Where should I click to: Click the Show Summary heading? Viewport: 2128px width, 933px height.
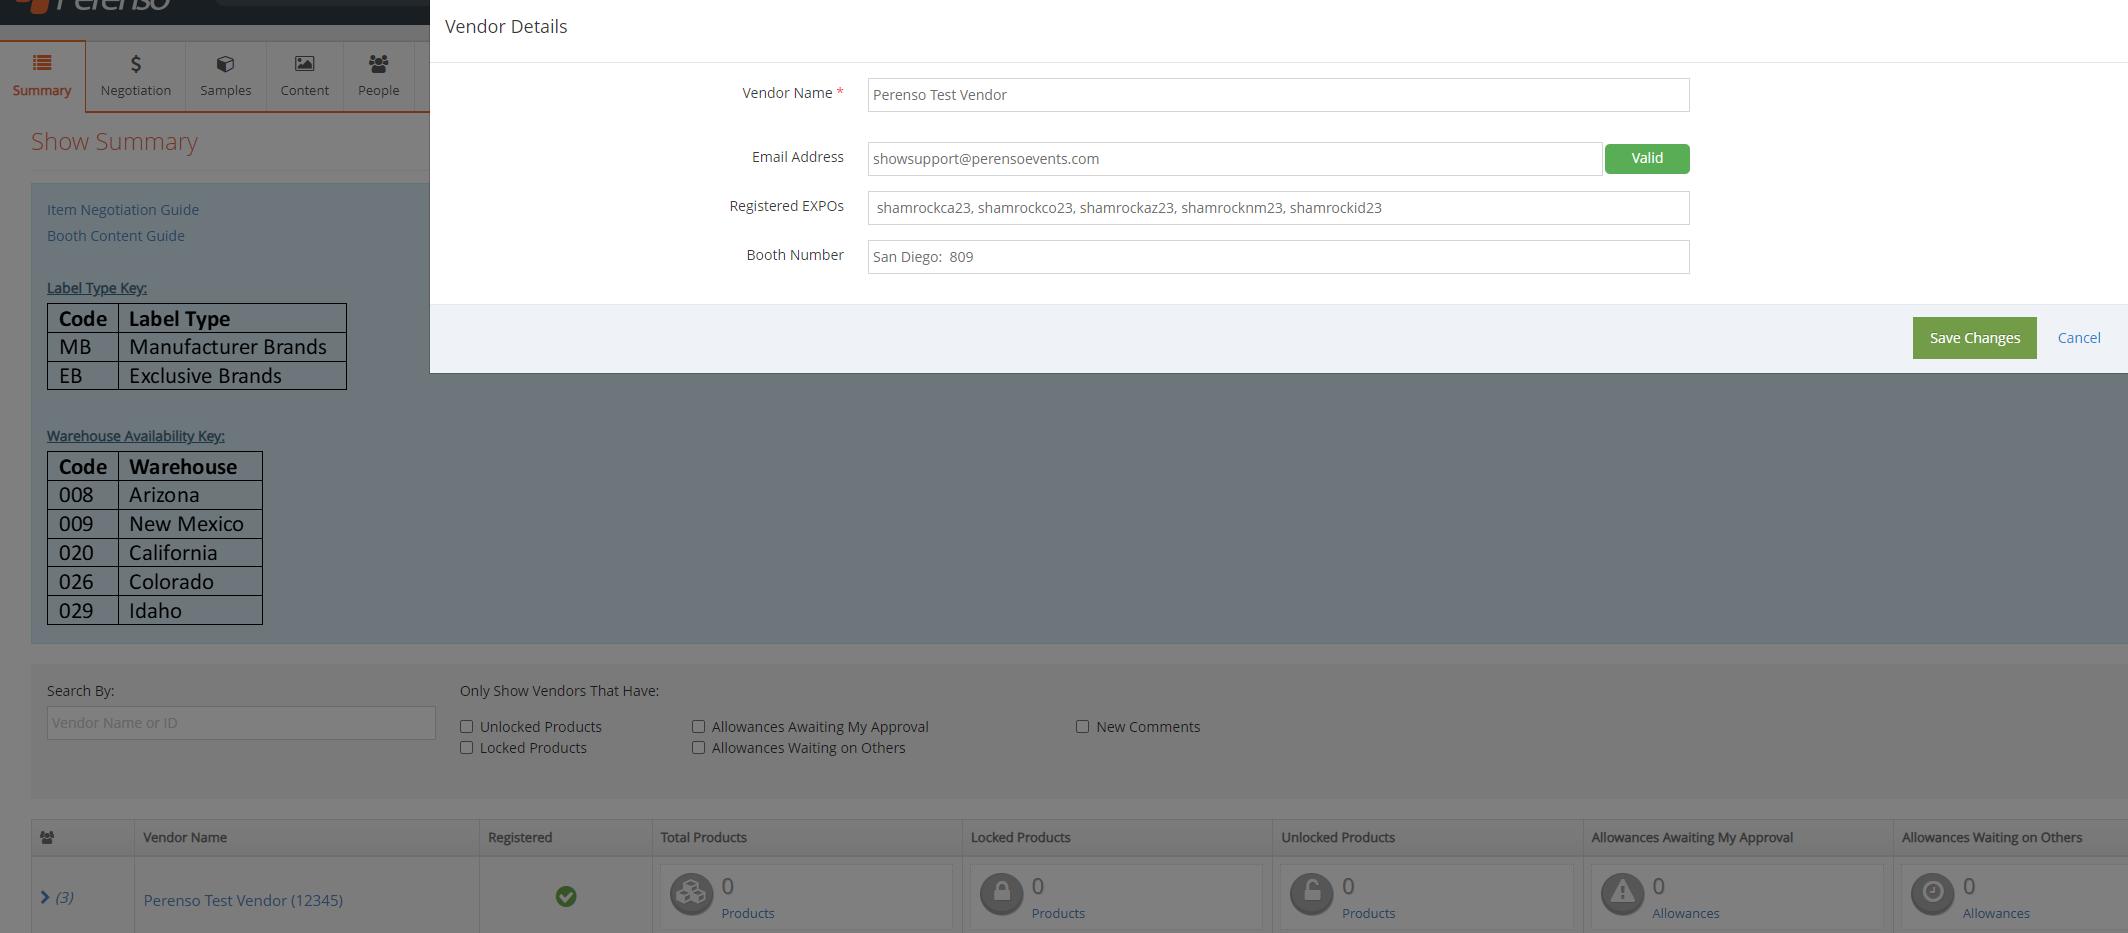(x=114, y=142)
